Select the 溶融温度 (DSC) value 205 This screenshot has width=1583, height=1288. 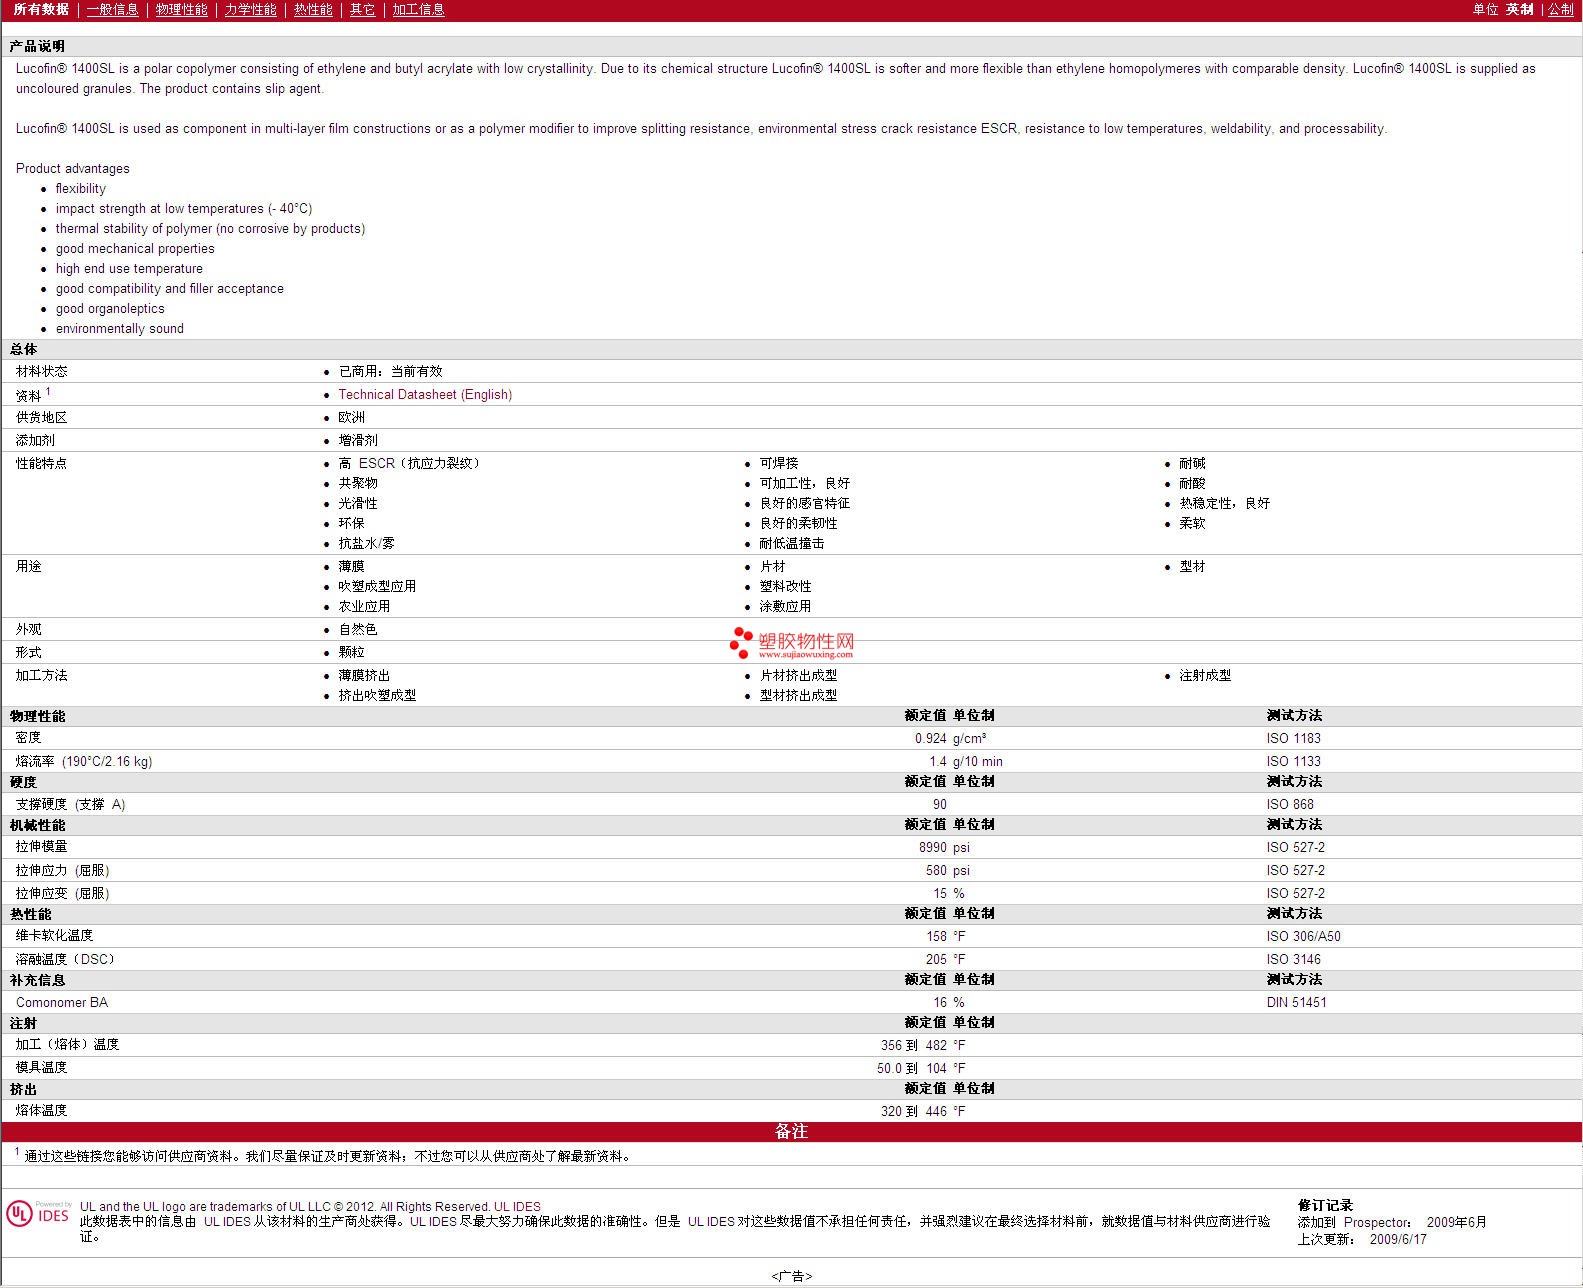point(936,959)
